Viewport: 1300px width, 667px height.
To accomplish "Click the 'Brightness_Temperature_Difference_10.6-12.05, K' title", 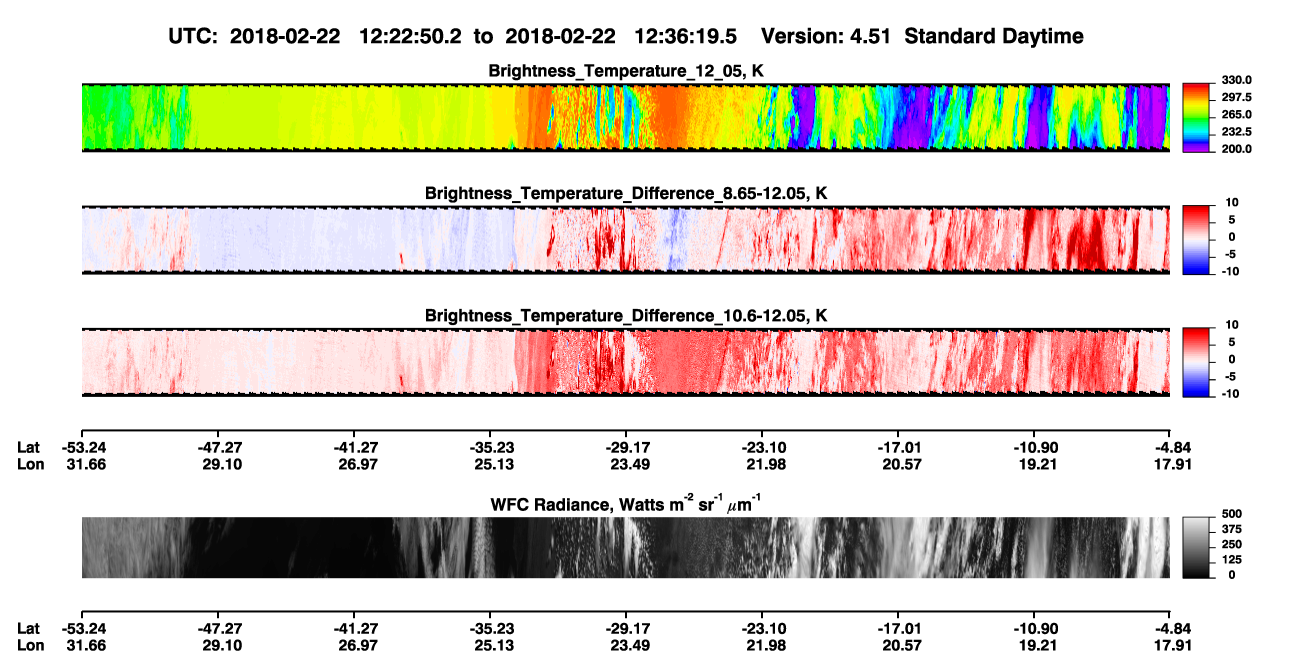I will click(626, 315).
